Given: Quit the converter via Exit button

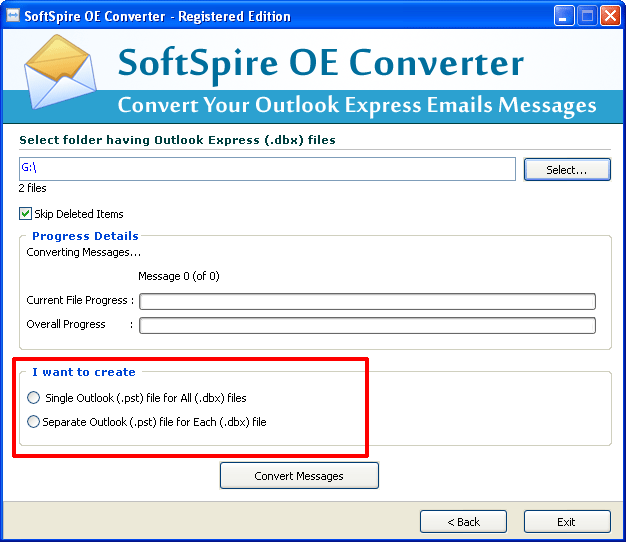Looking at the screenshot, I should pos(567,522).
